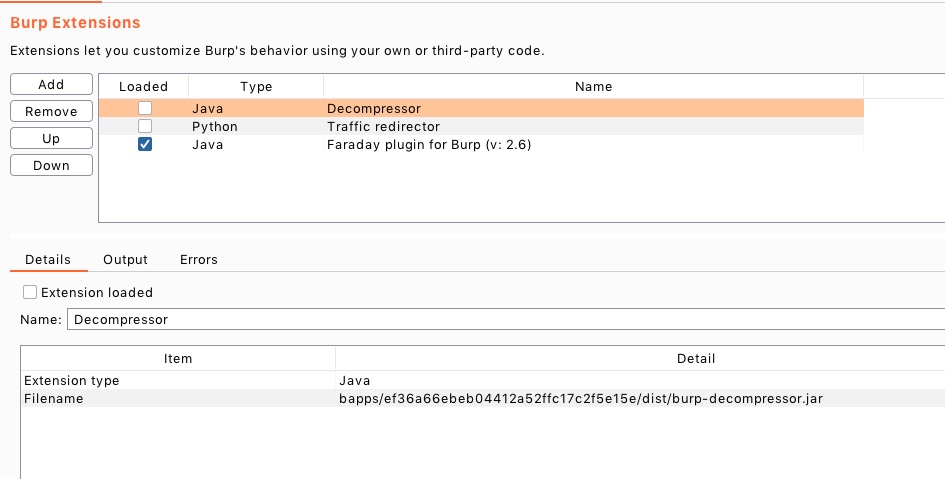Tick the Traffic redirector loaded checkbox

point(145,127)
